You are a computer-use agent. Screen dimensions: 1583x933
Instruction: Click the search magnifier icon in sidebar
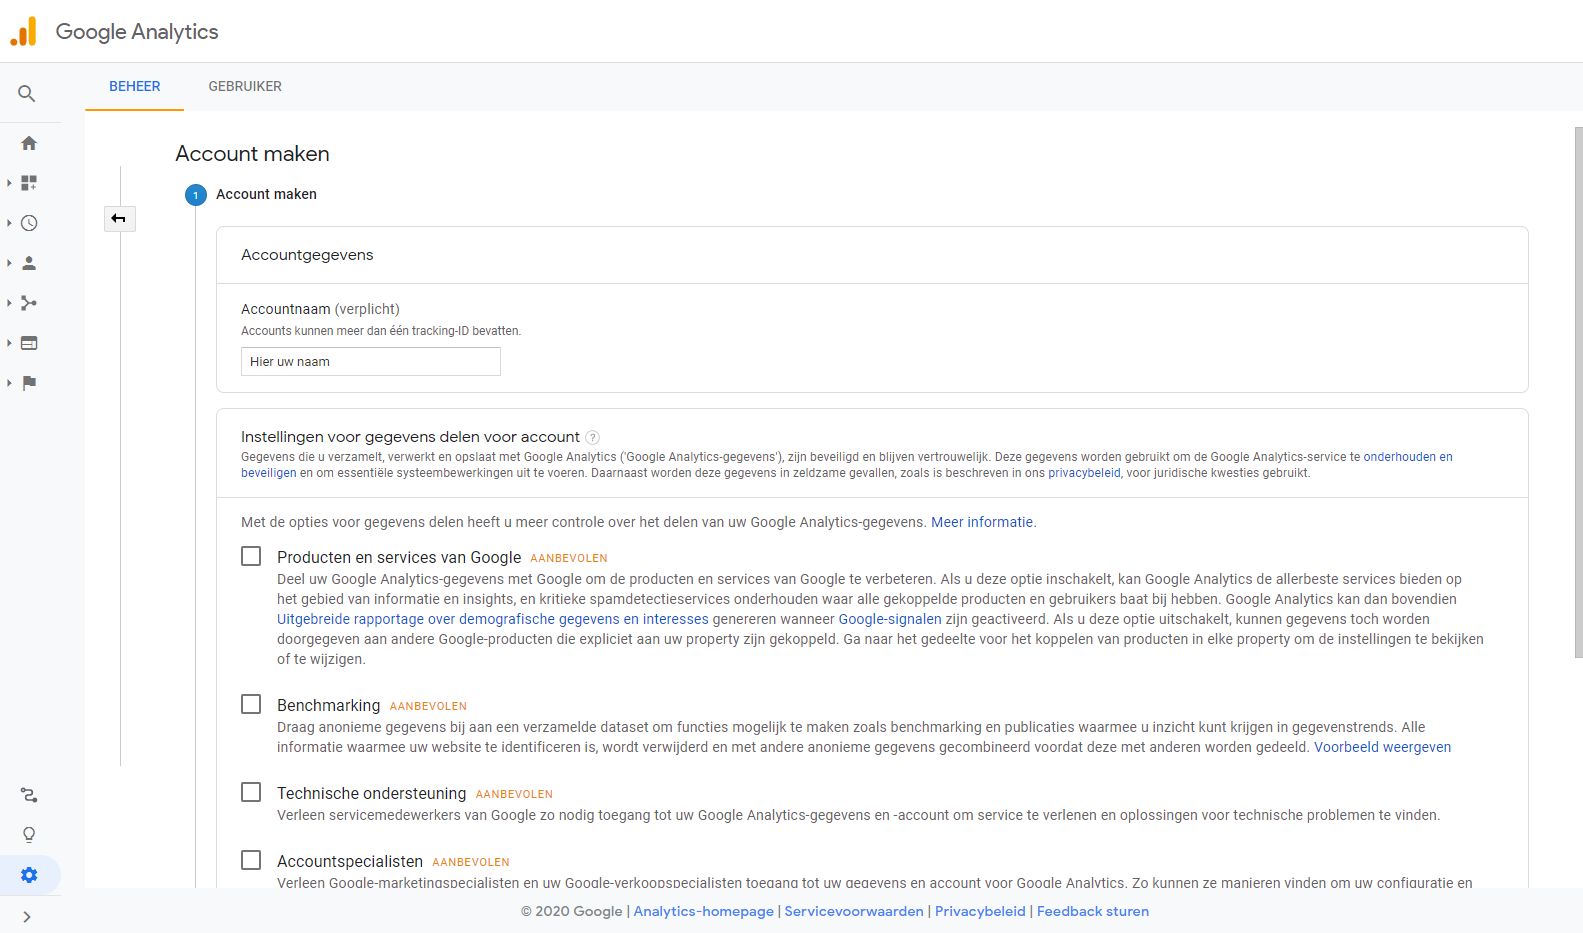tap(27, 94)
